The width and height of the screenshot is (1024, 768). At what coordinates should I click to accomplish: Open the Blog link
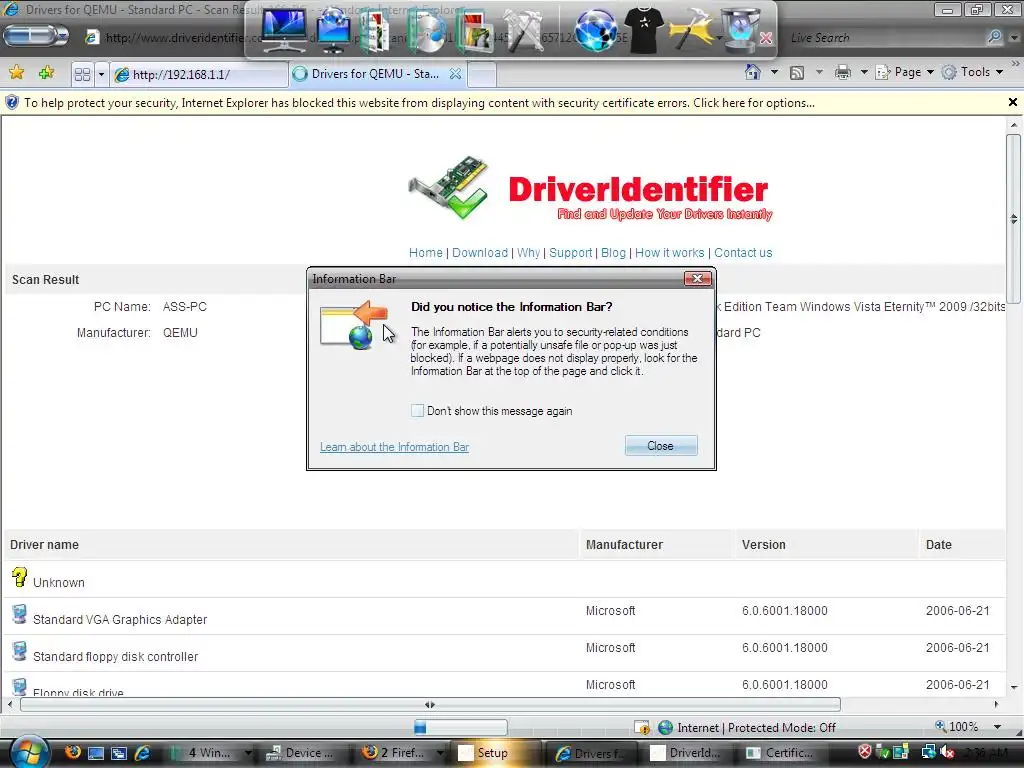[613, 253]
